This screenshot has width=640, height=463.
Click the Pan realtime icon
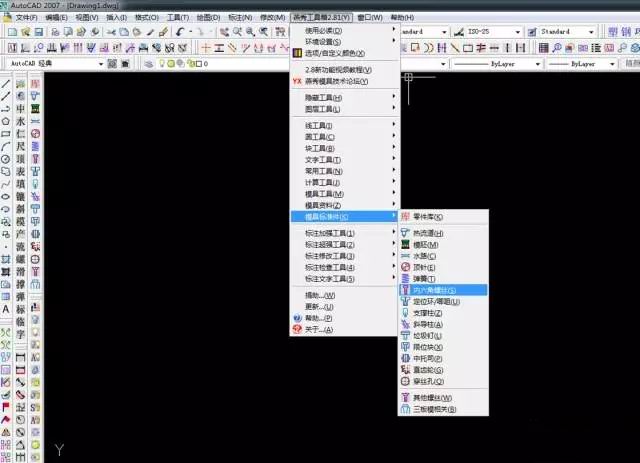tap(224, 32)
